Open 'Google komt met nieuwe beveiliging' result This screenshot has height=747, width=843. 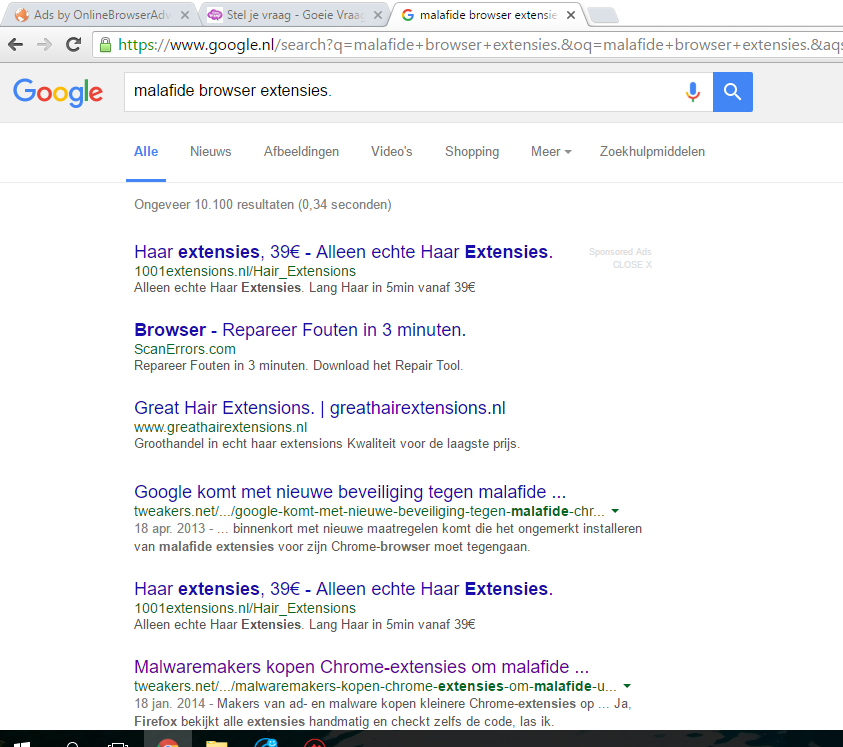tap(350, 492)
